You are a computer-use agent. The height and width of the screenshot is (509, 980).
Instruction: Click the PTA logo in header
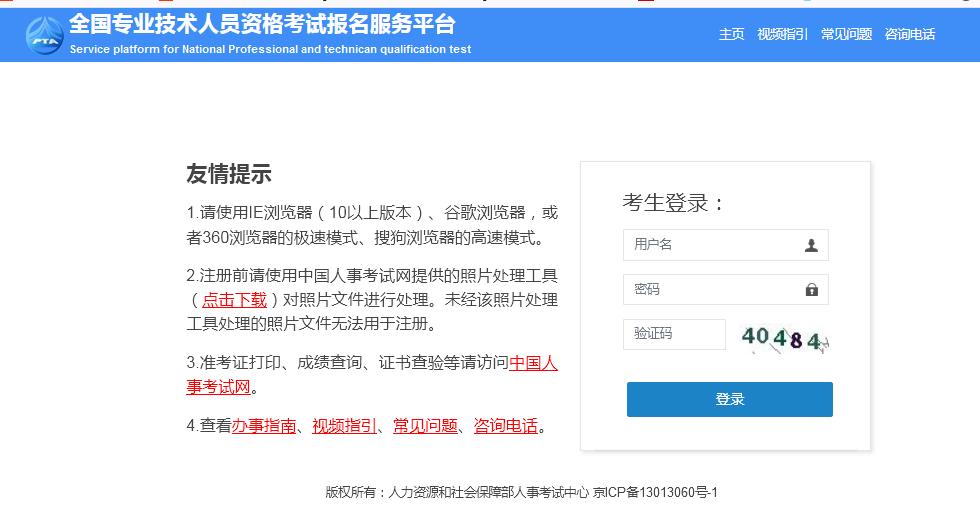pos(44,35)
